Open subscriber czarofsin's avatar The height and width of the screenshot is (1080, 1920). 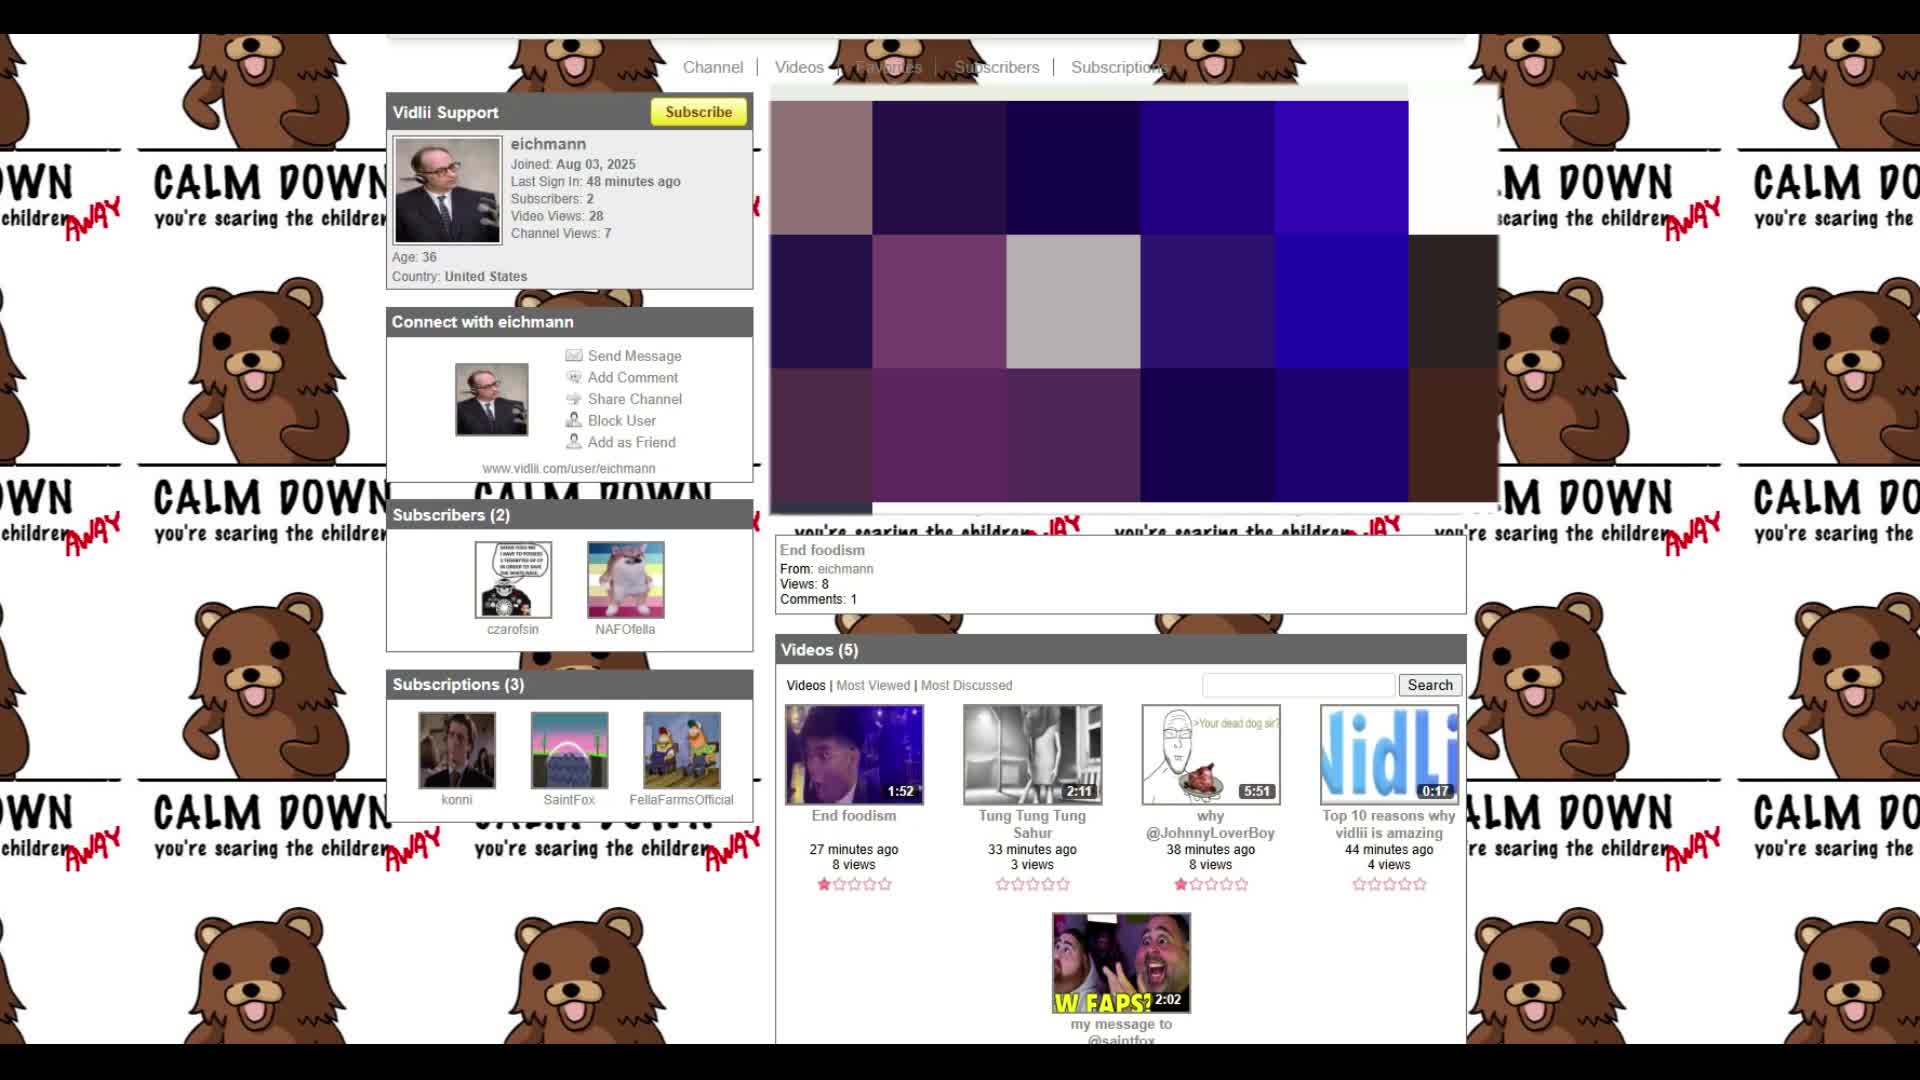tap(513, 580)
